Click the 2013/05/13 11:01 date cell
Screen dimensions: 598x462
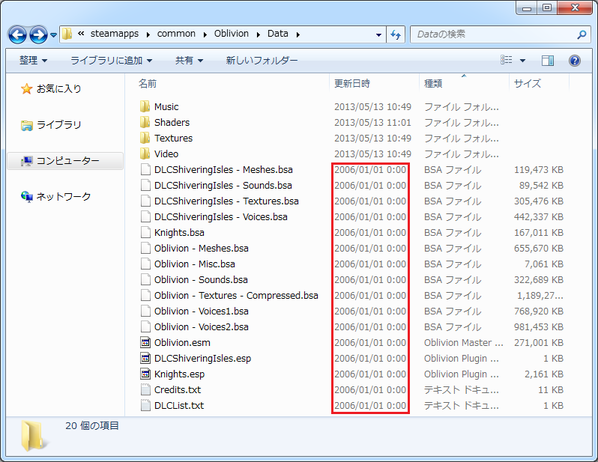[373, 122]
